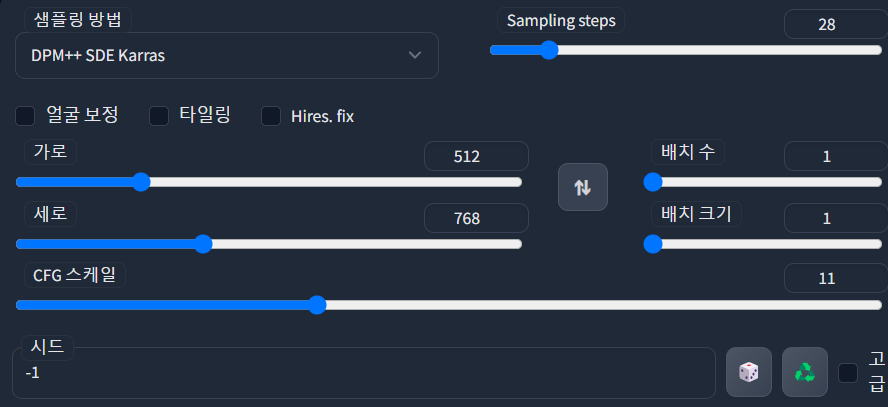Enable the 얼굴 보정 checkbox
The height and width of the screenshot is (407, 888).
25,116
